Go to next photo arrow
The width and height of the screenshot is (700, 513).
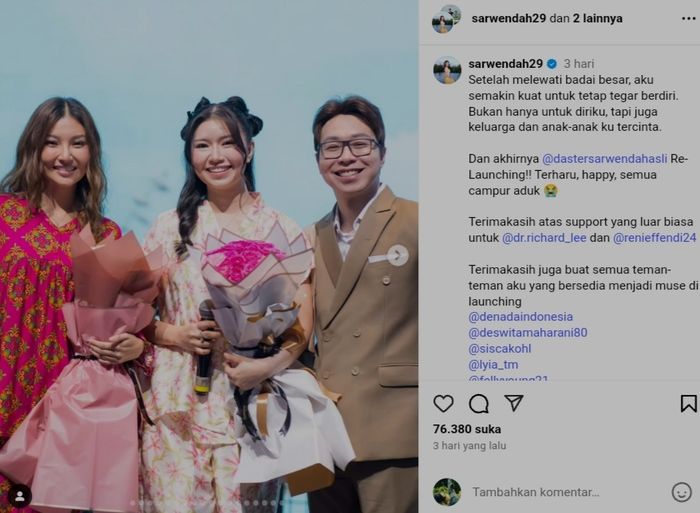tap(397, 255)
